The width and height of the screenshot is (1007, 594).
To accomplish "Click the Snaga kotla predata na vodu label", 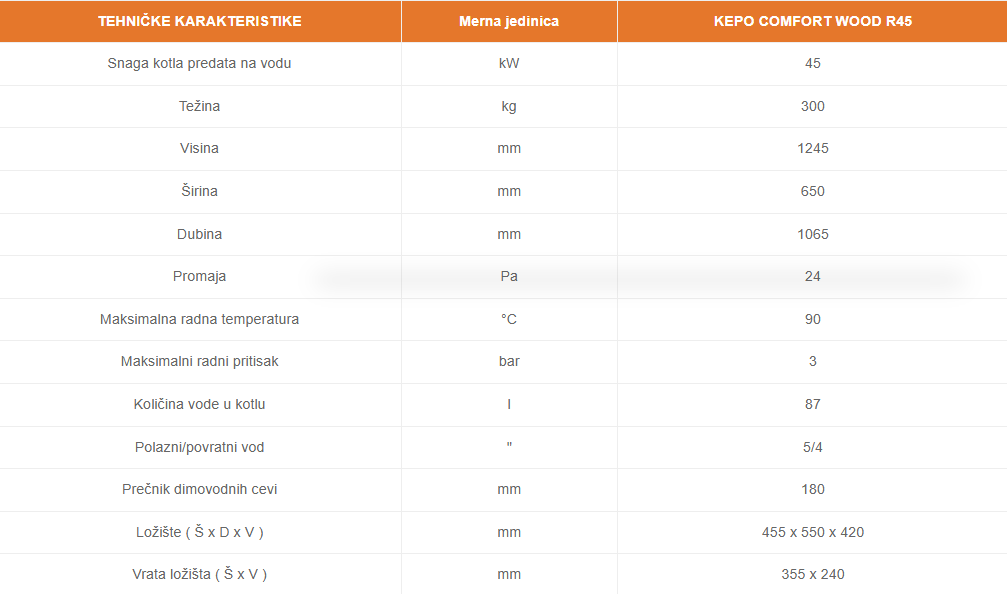I will pos(200,63).
